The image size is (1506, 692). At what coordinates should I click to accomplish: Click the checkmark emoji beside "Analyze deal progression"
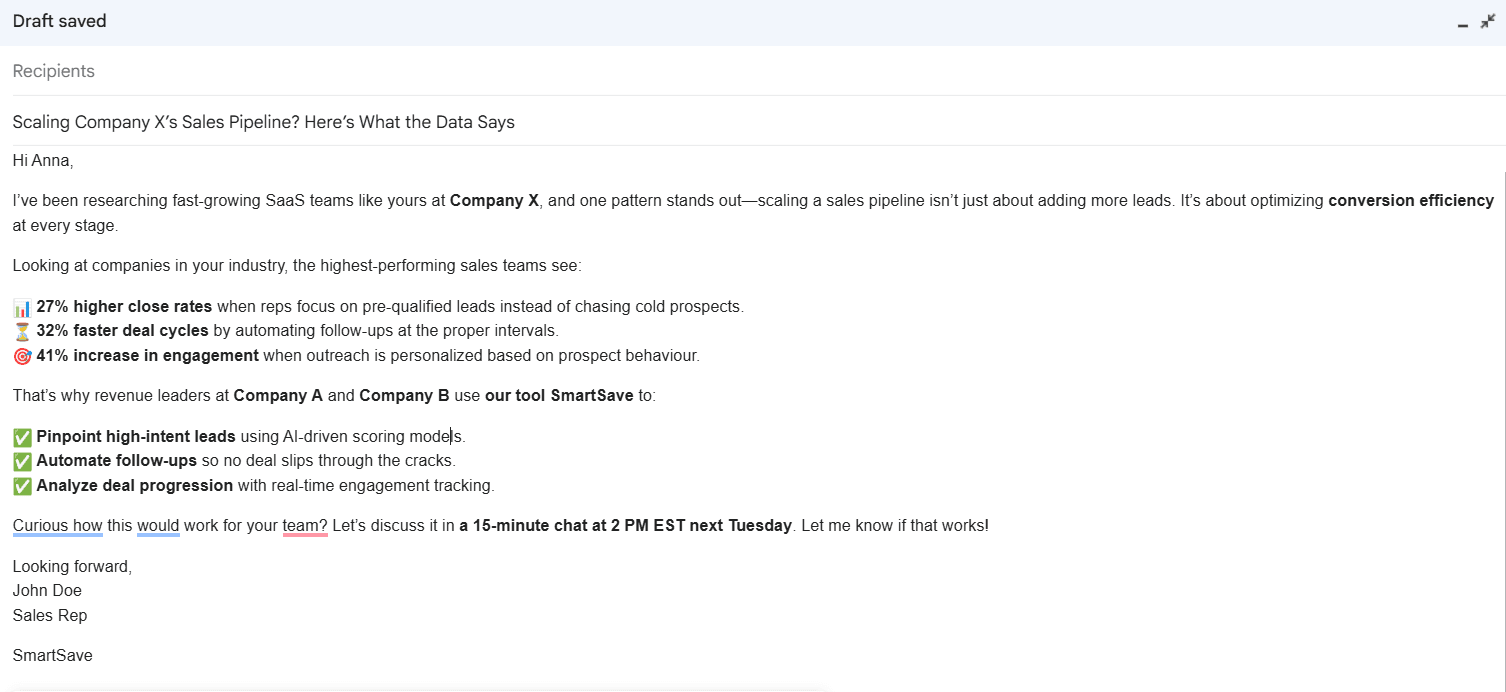click(20, 485)
